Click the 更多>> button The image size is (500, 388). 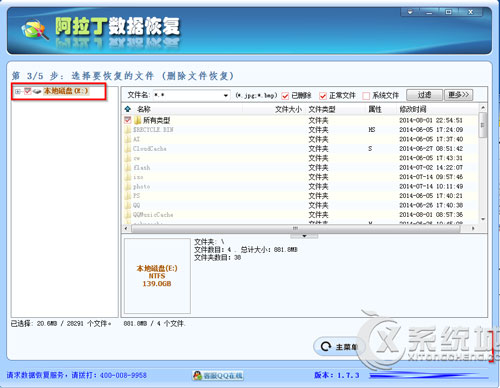pos(459,95)
